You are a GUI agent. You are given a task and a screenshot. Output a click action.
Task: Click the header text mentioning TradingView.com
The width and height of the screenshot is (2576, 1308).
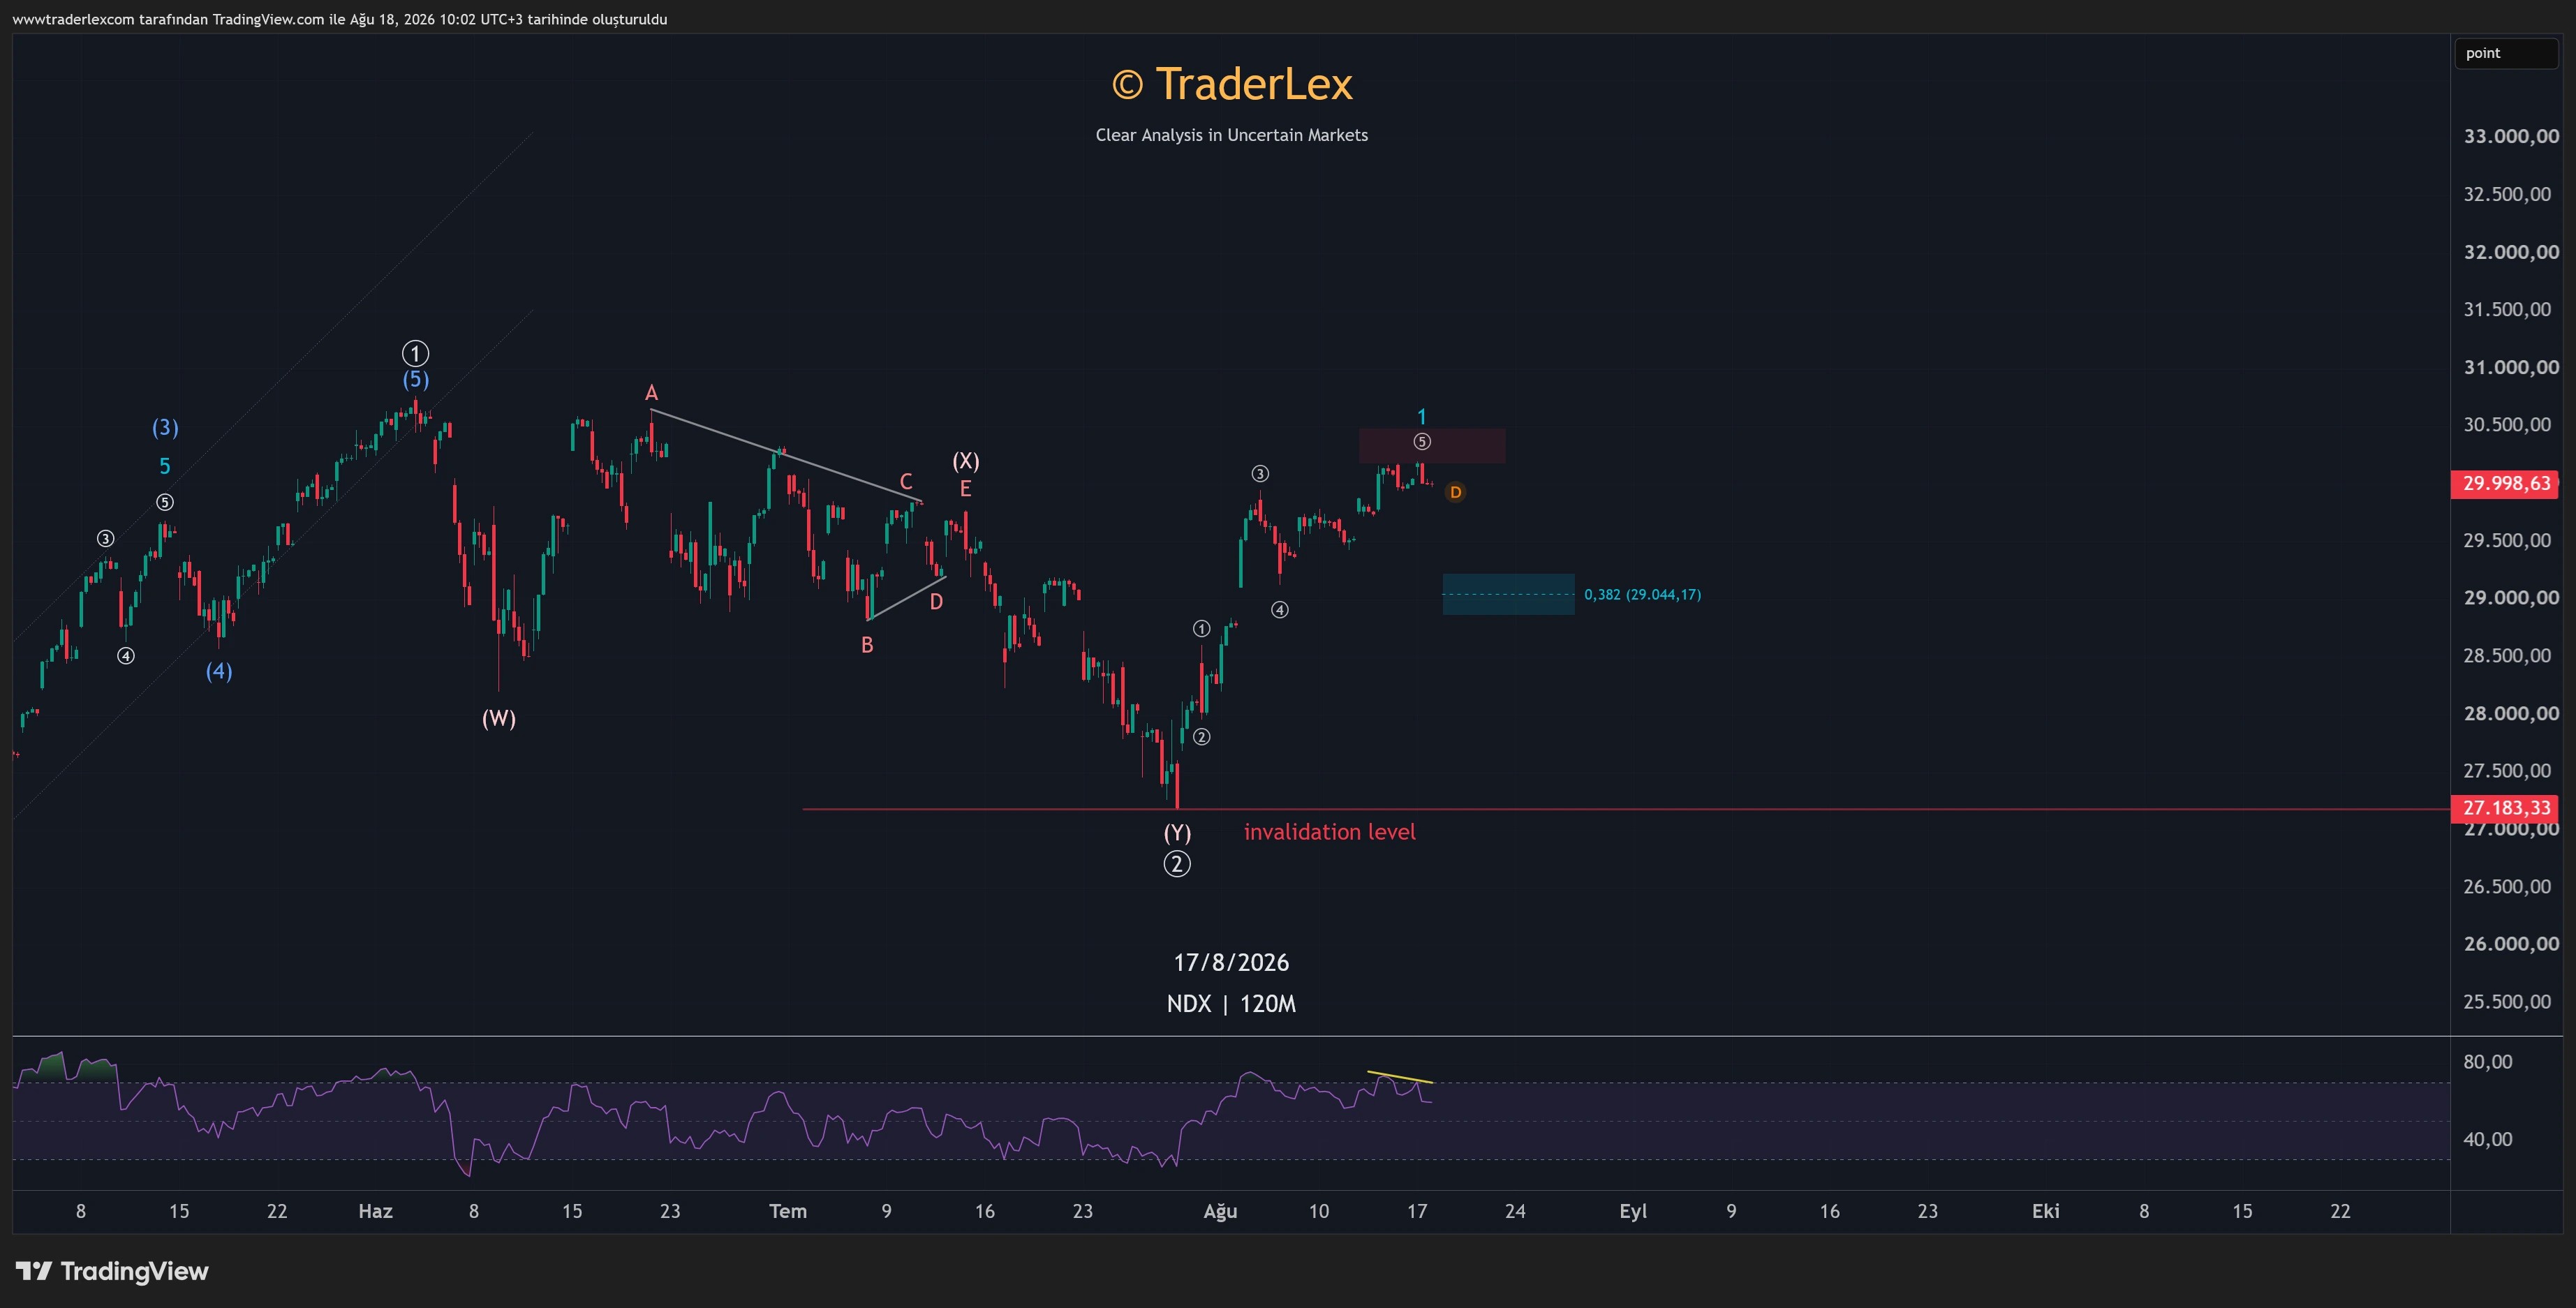pos(340,19)
